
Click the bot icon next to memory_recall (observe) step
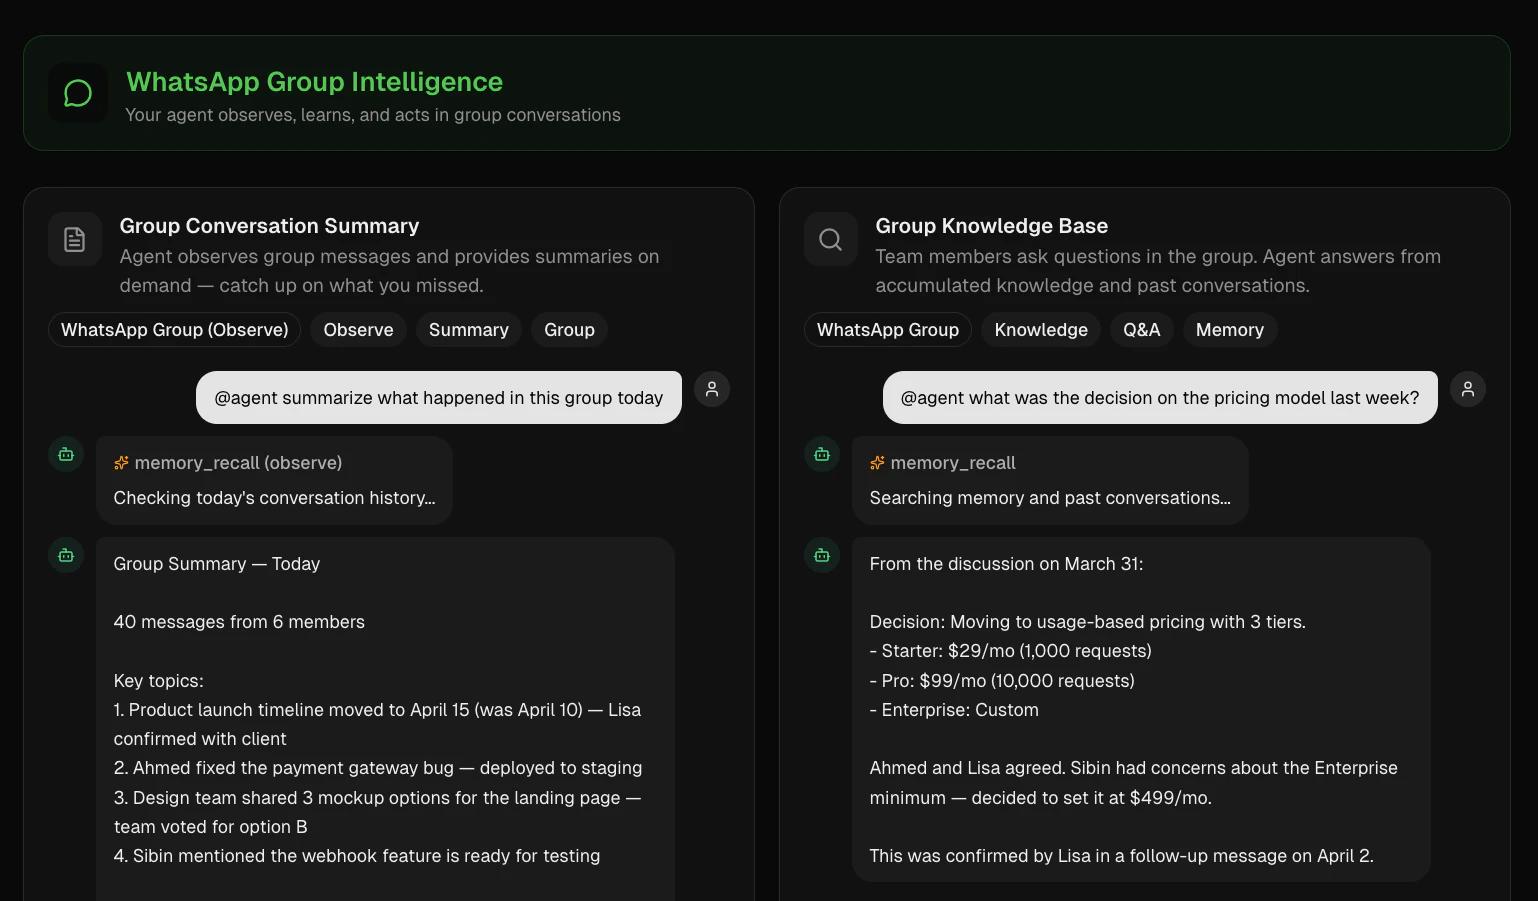click(x=65, y=453)
